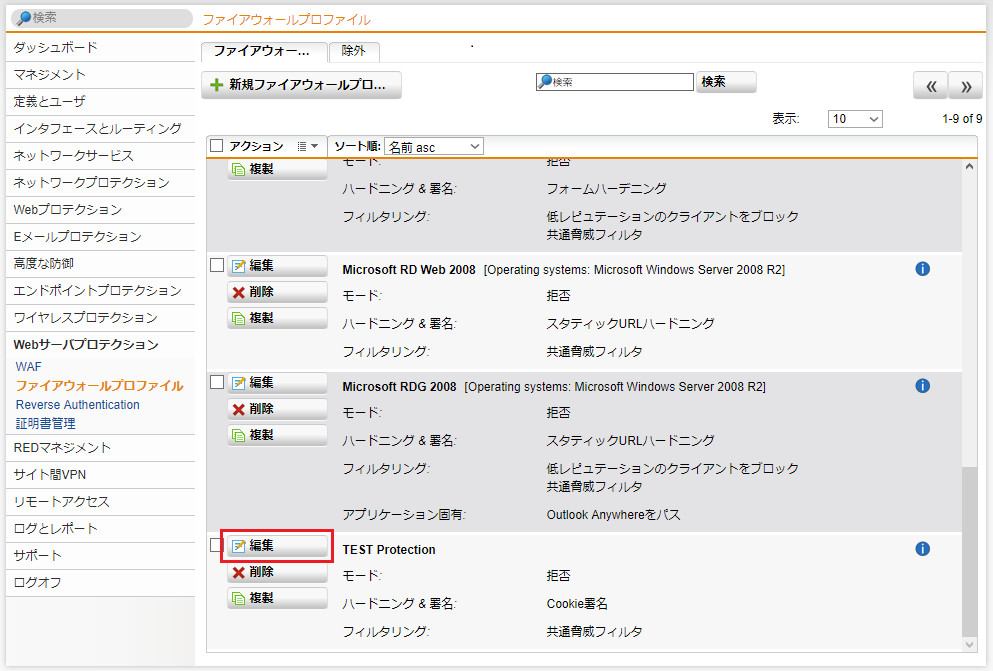Delete the Microsoft RDG 2008 profile

tap(277, 409)
